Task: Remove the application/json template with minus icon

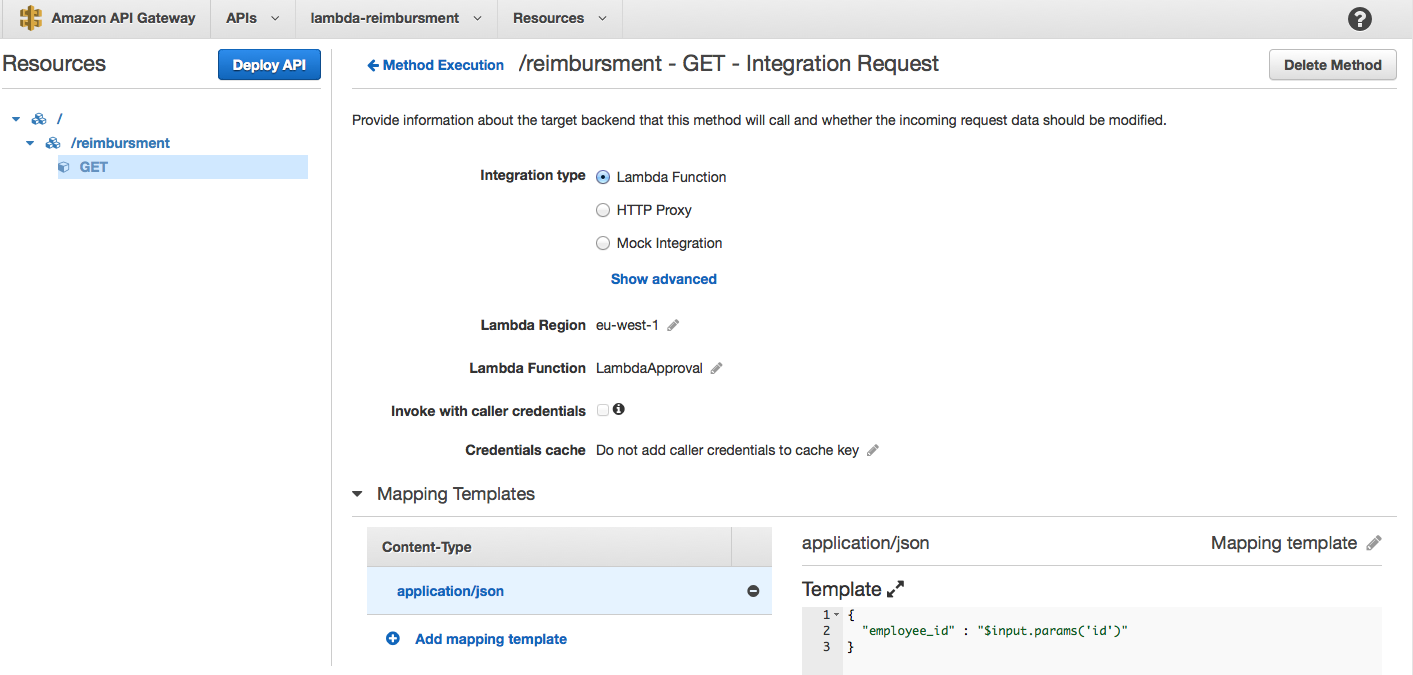Action: point(753,591)
